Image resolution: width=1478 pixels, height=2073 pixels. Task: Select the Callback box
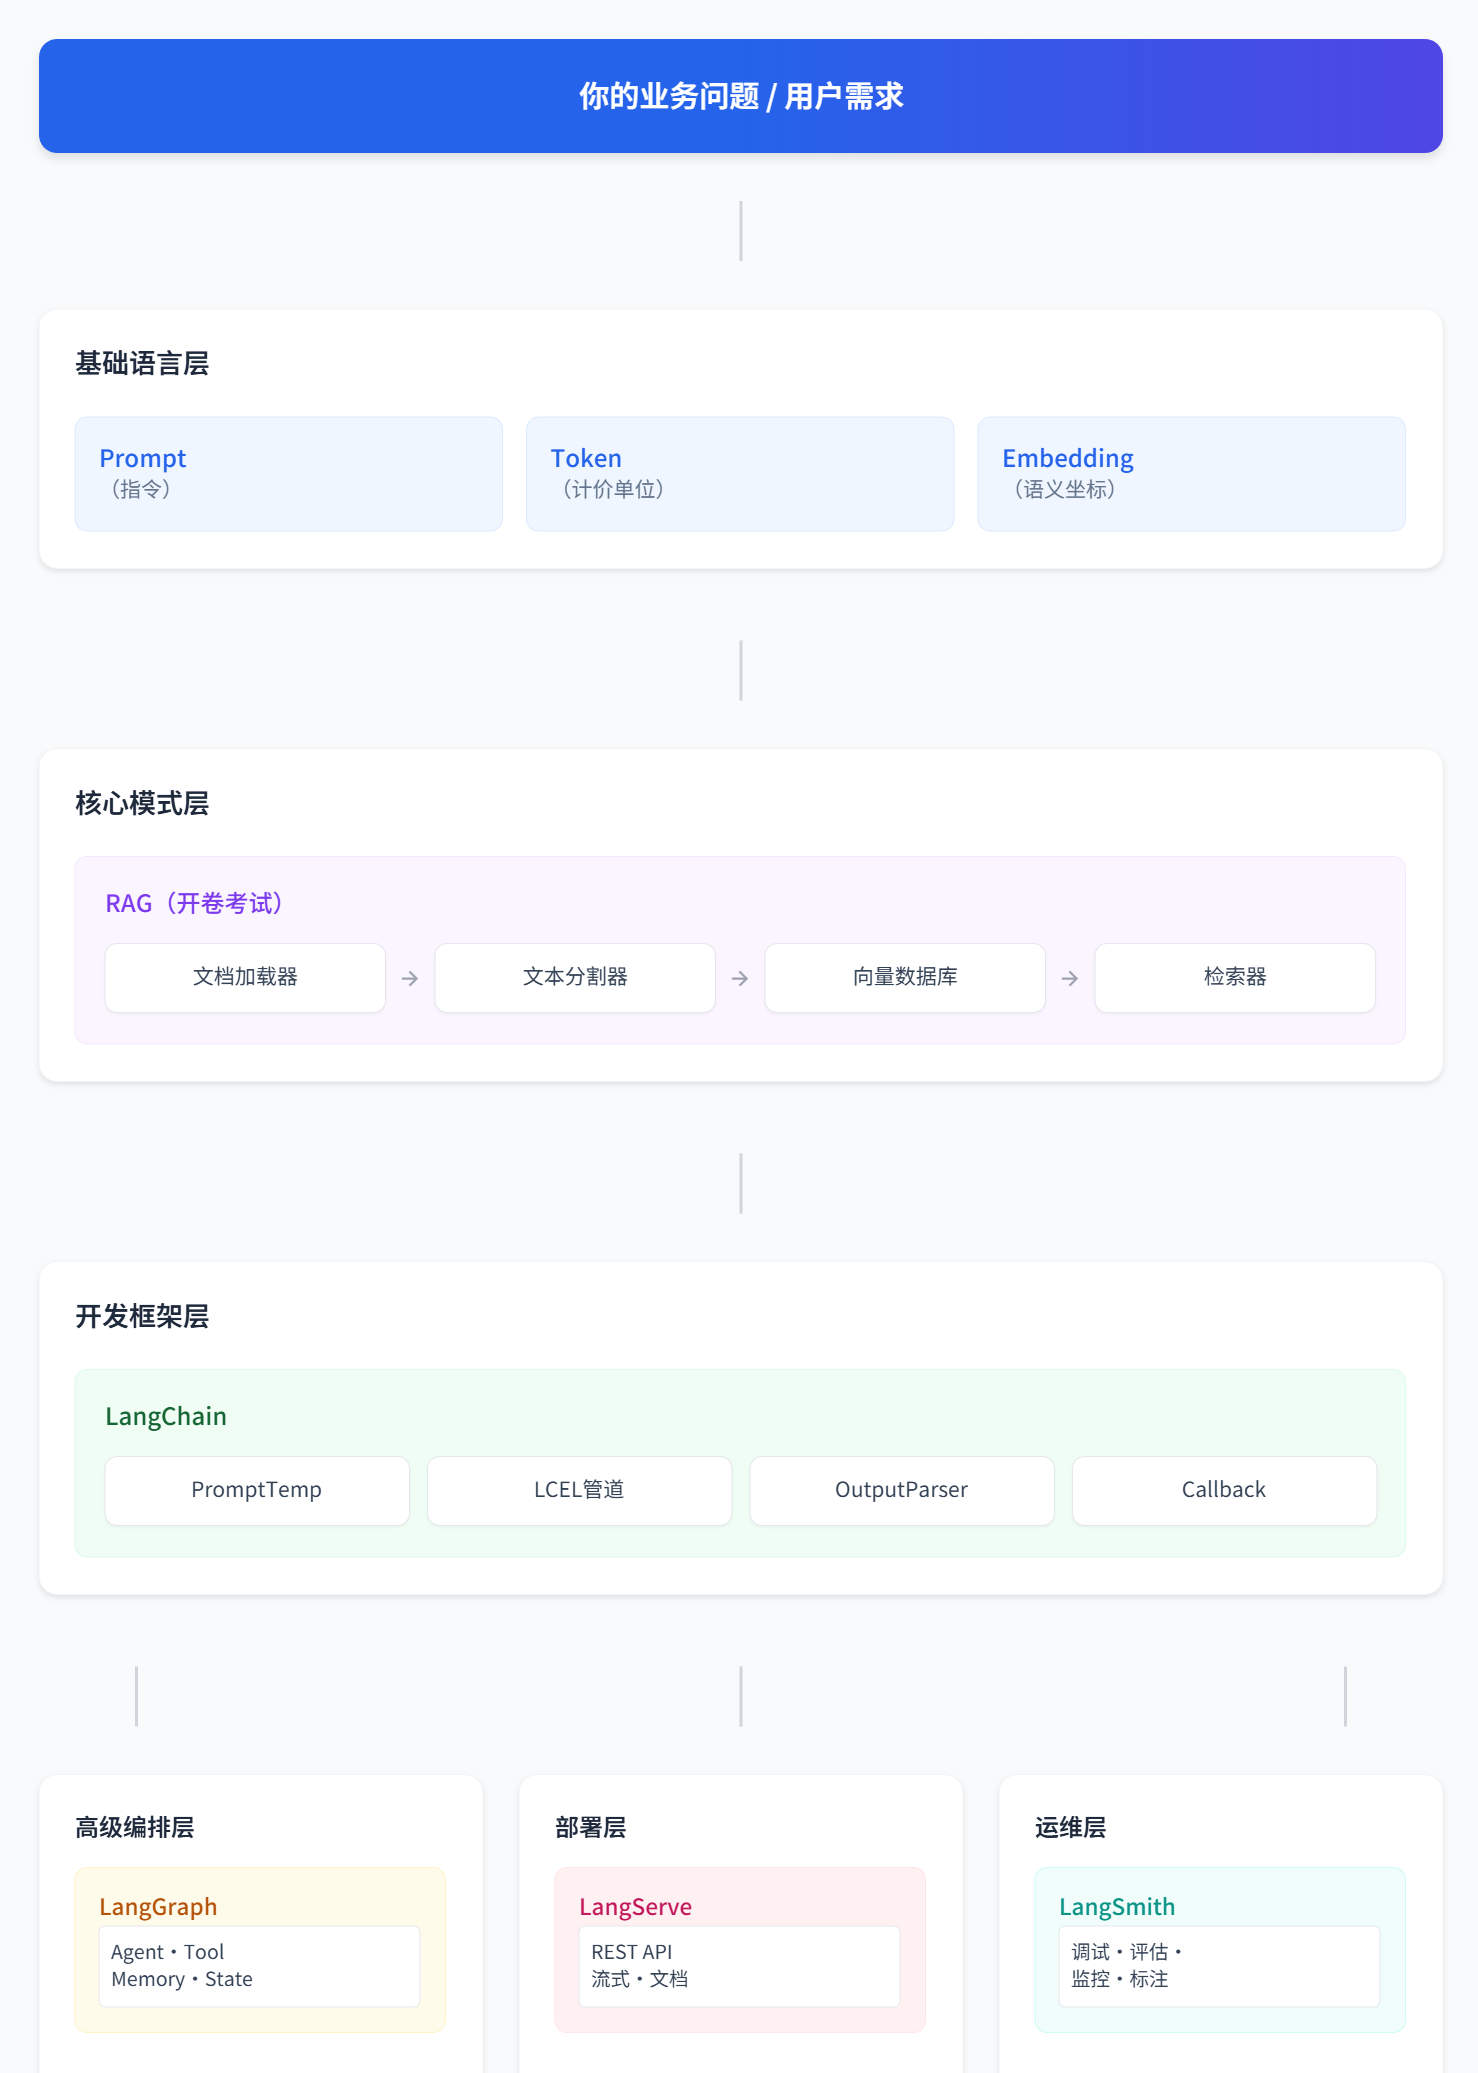1224,1491
